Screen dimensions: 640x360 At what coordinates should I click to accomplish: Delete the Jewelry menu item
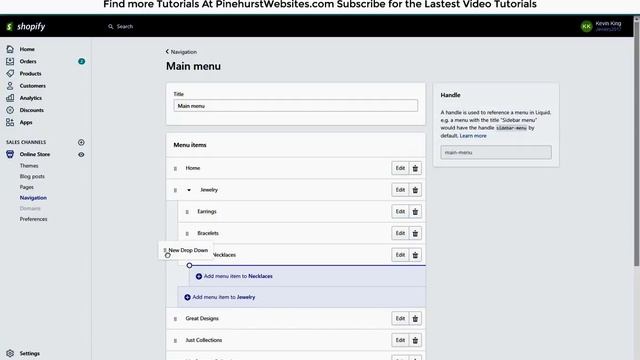(415, 190)
